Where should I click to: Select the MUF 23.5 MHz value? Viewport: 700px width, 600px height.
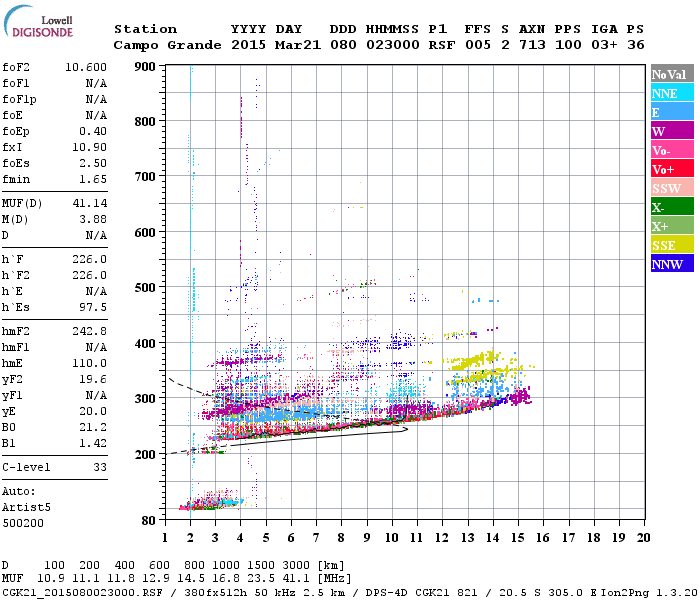(261, 579)
